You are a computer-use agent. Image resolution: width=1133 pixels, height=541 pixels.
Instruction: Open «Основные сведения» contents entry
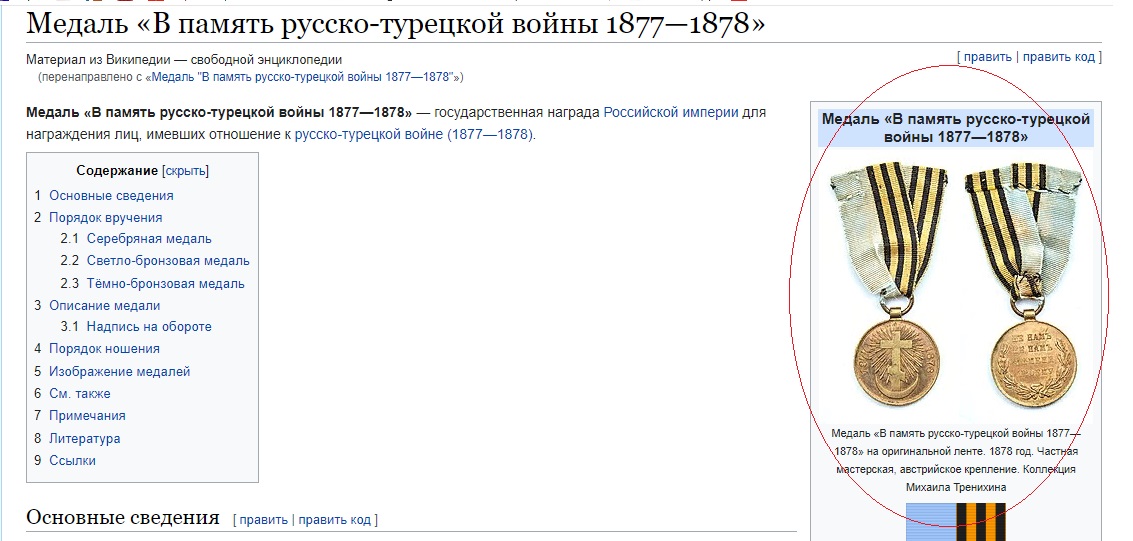click(111, 196)
